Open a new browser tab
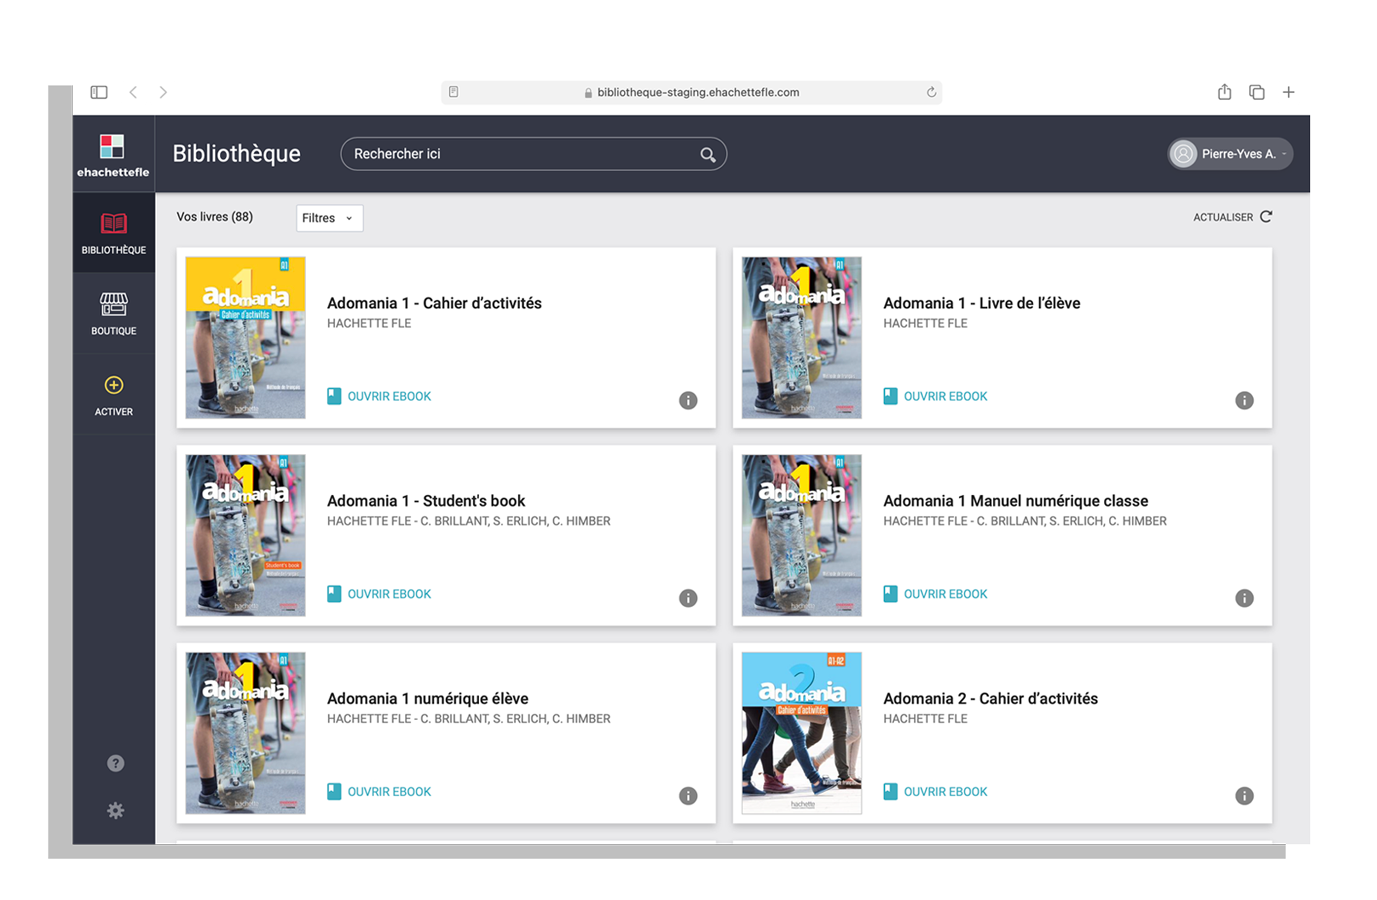The image size is (1377, 900). pyautogui.click(x=1288, y=92)
